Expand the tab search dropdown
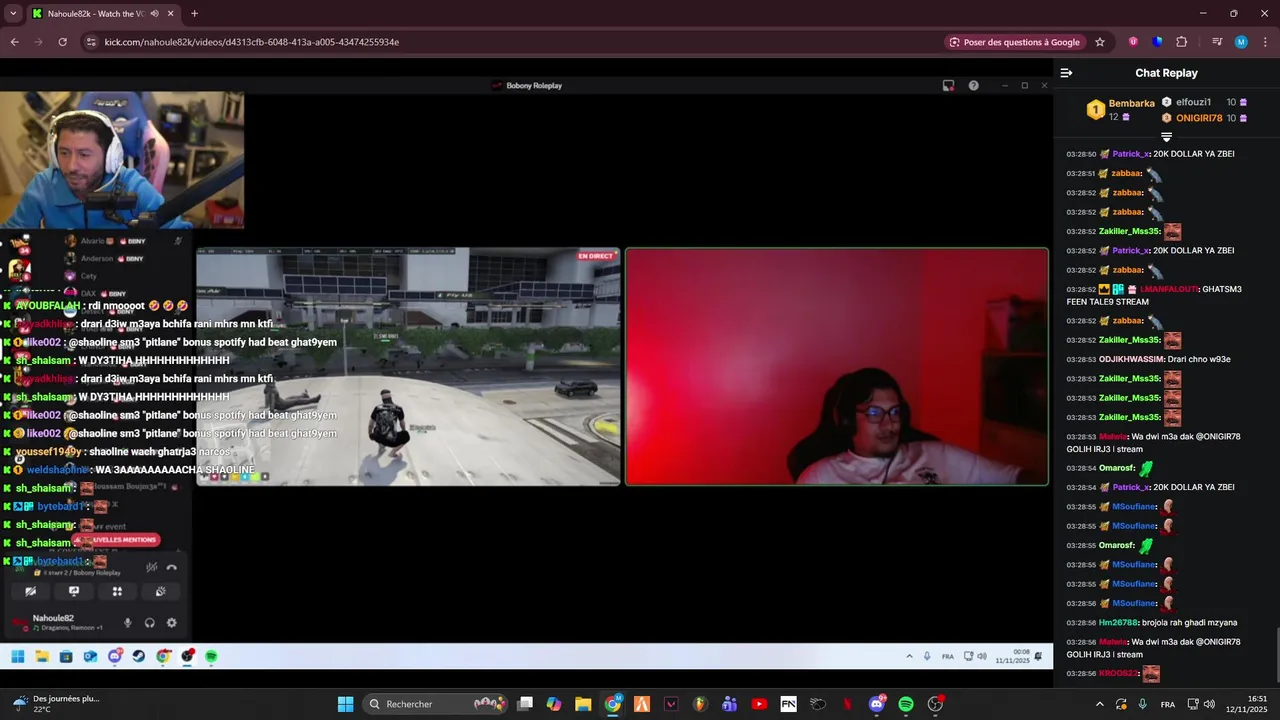Viewport: 1280px width, 720px height. click(13, 14)
